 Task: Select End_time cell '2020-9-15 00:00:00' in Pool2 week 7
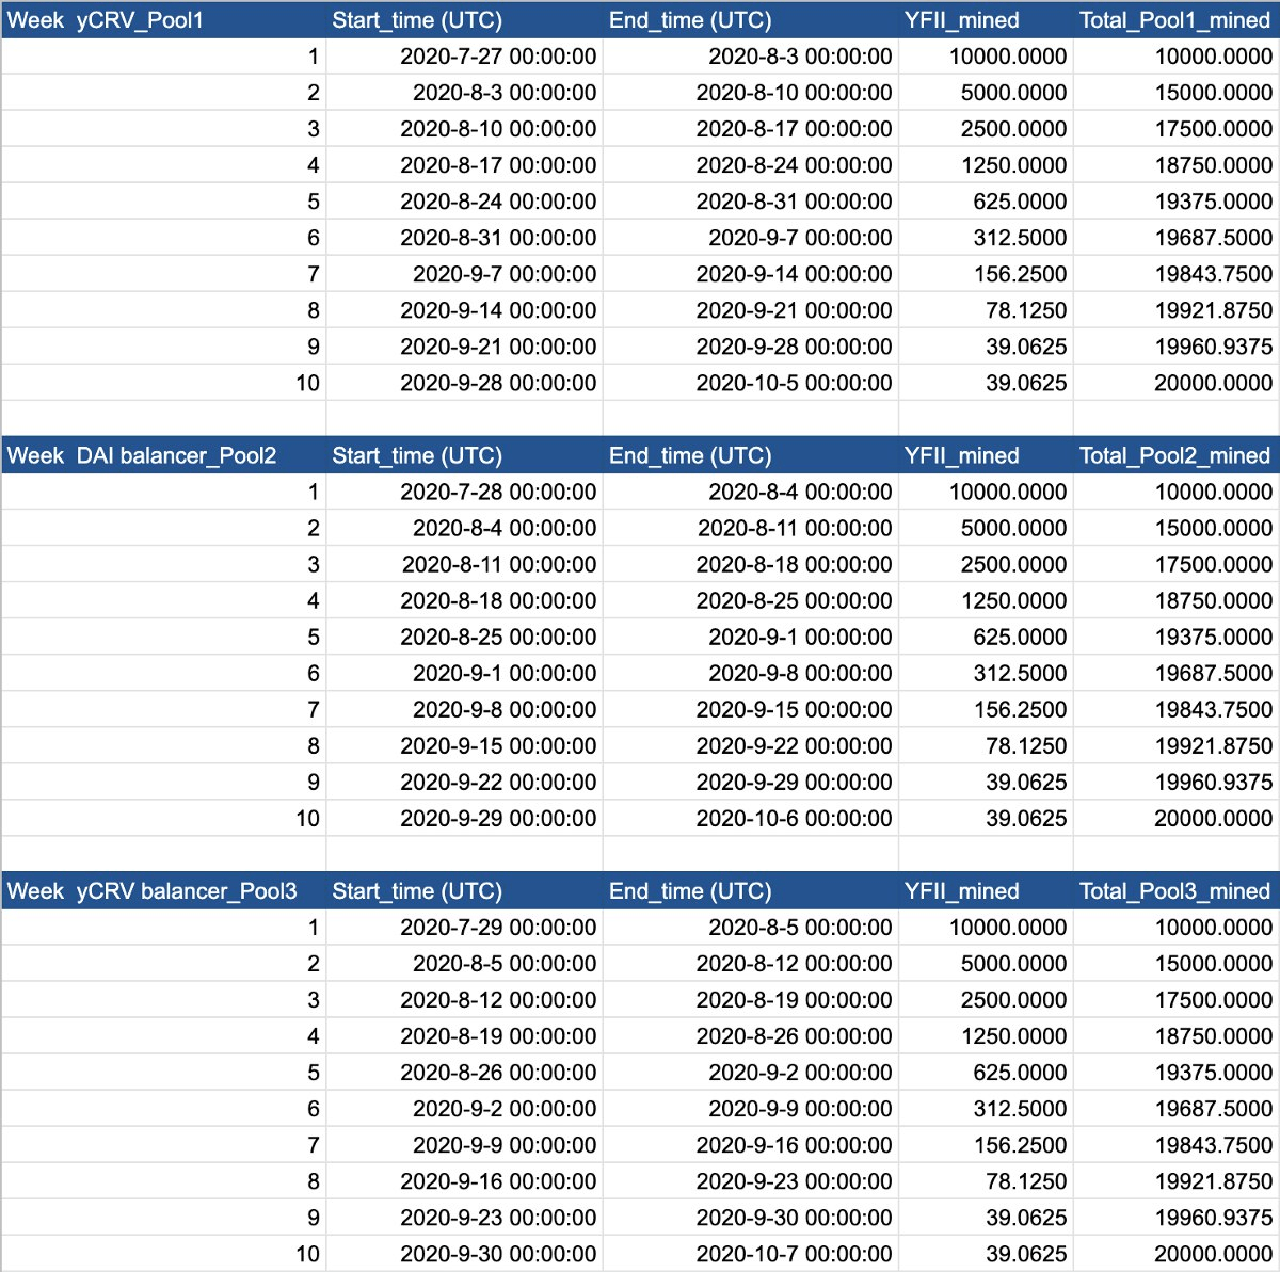(x=750, y=710)
